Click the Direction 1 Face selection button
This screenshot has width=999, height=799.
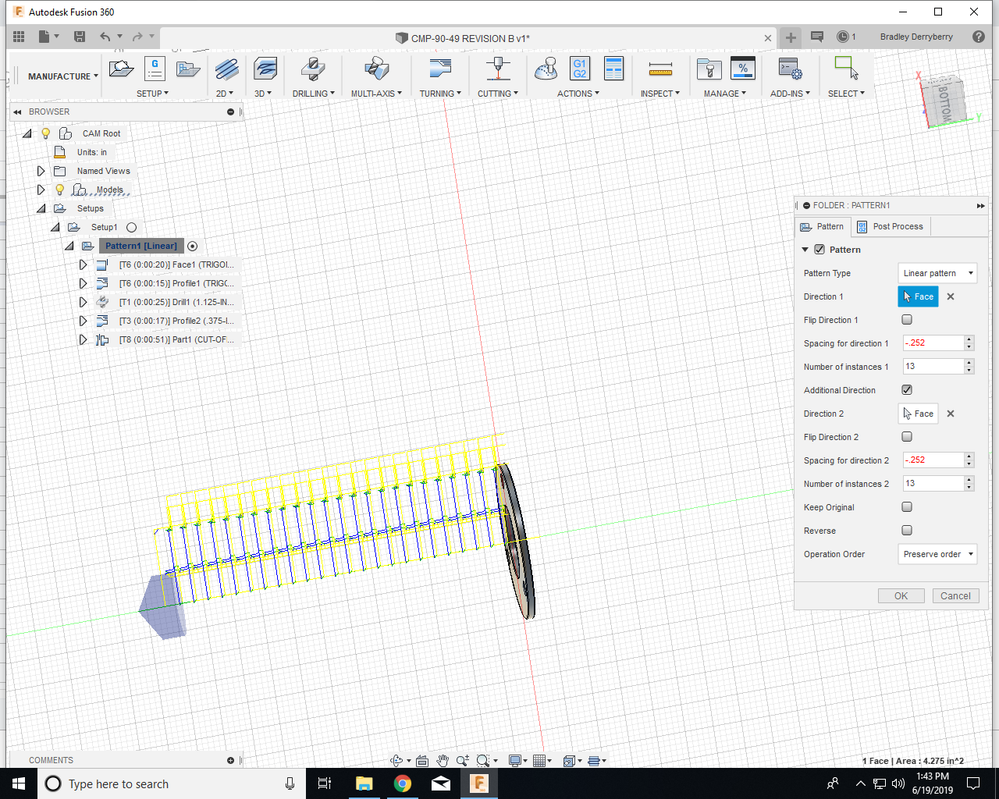click(x=918, y=296)
